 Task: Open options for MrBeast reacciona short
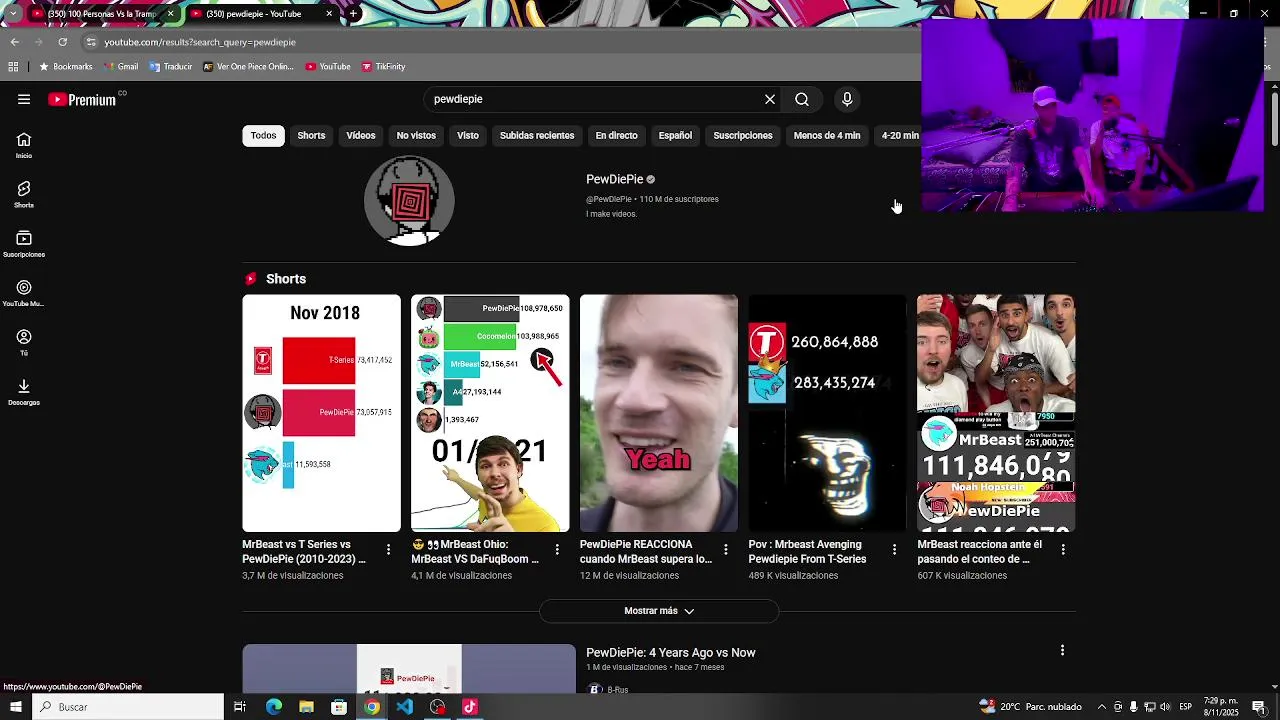[1063, 550]
